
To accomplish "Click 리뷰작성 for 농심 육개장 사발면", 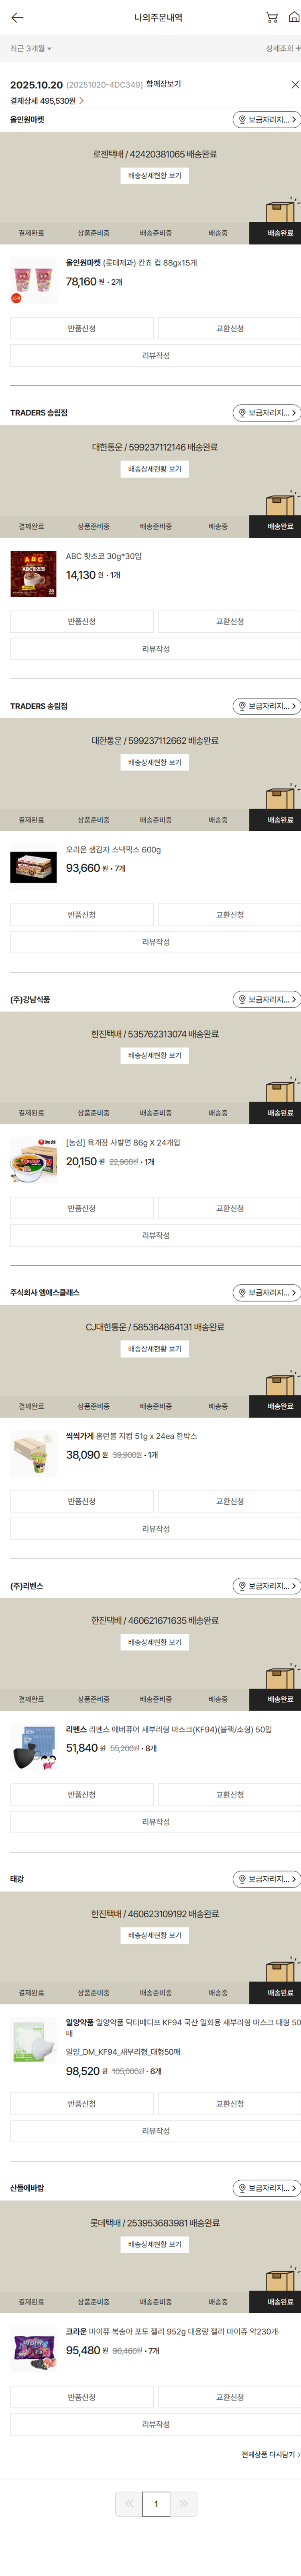I will point(155,1235).
